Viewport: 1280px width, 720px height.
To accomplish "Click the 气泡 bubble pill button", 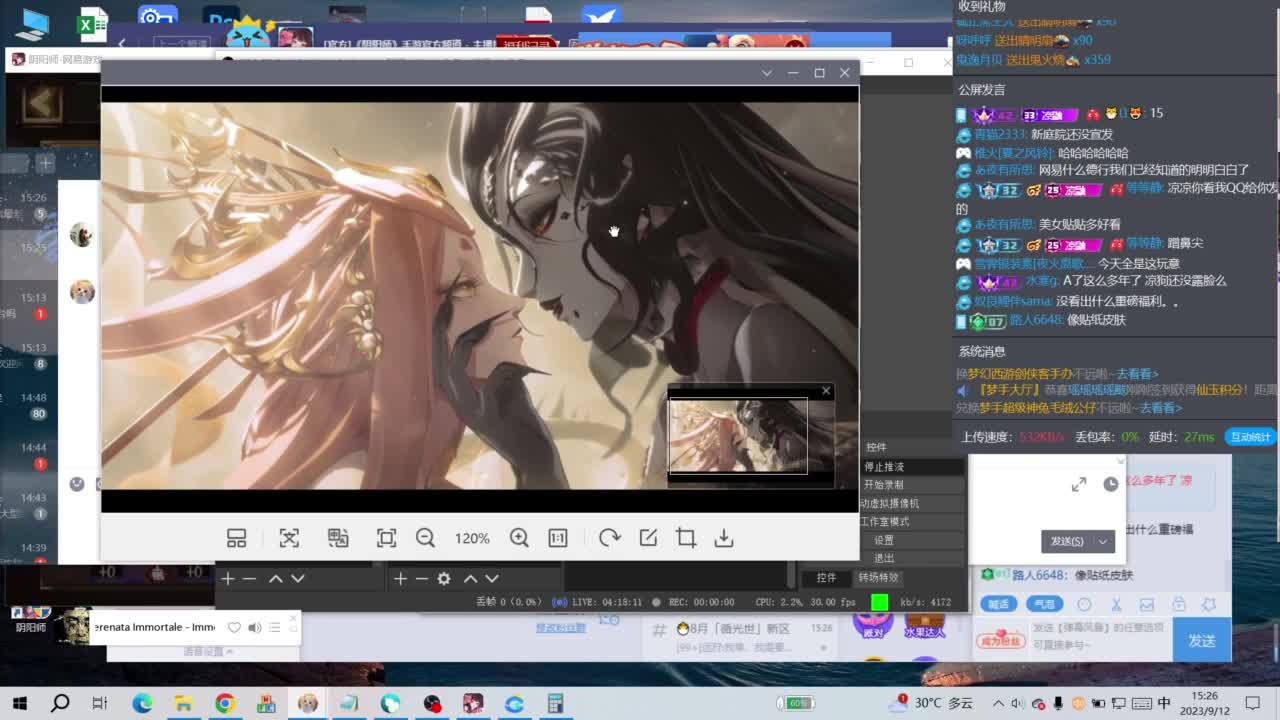I will [x=1044, y=604].
